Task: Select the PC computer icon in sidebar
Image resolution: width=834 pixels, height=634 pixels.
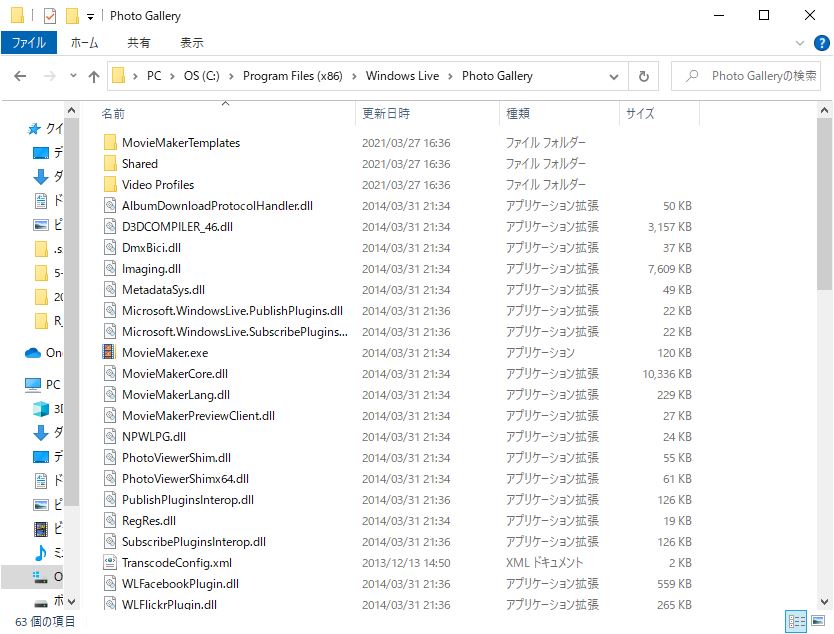Action: [33, 385]
